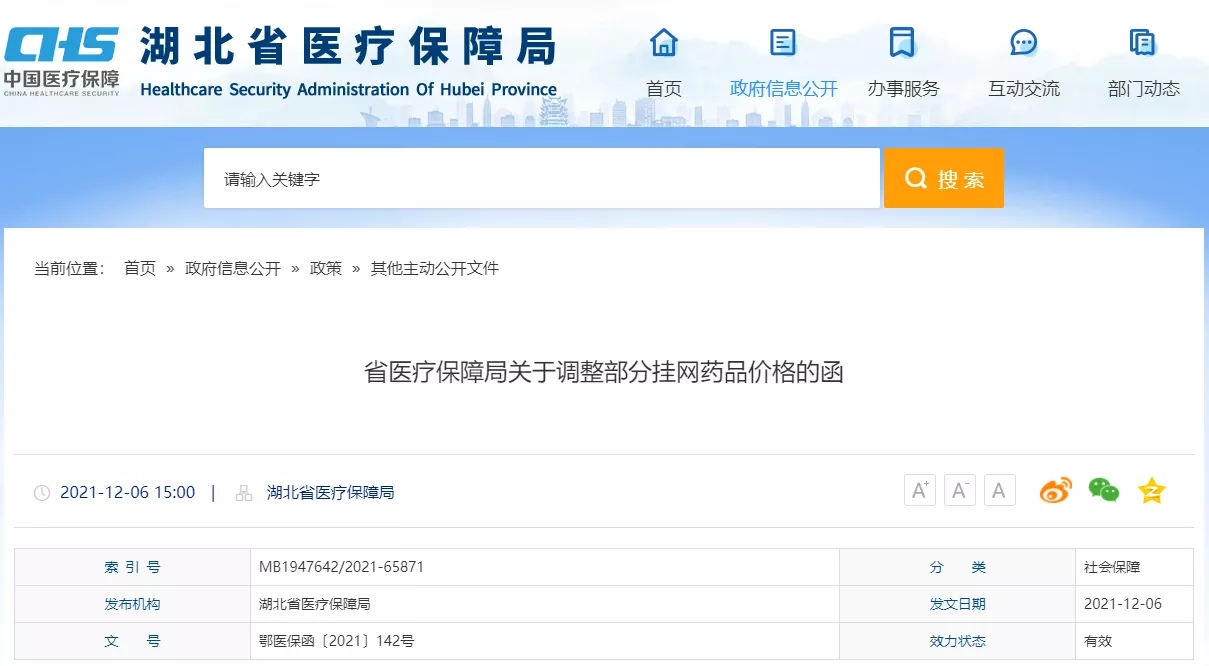
Task: Click the 湖北省医疗保障局 source link
Action: coord(330,492)
